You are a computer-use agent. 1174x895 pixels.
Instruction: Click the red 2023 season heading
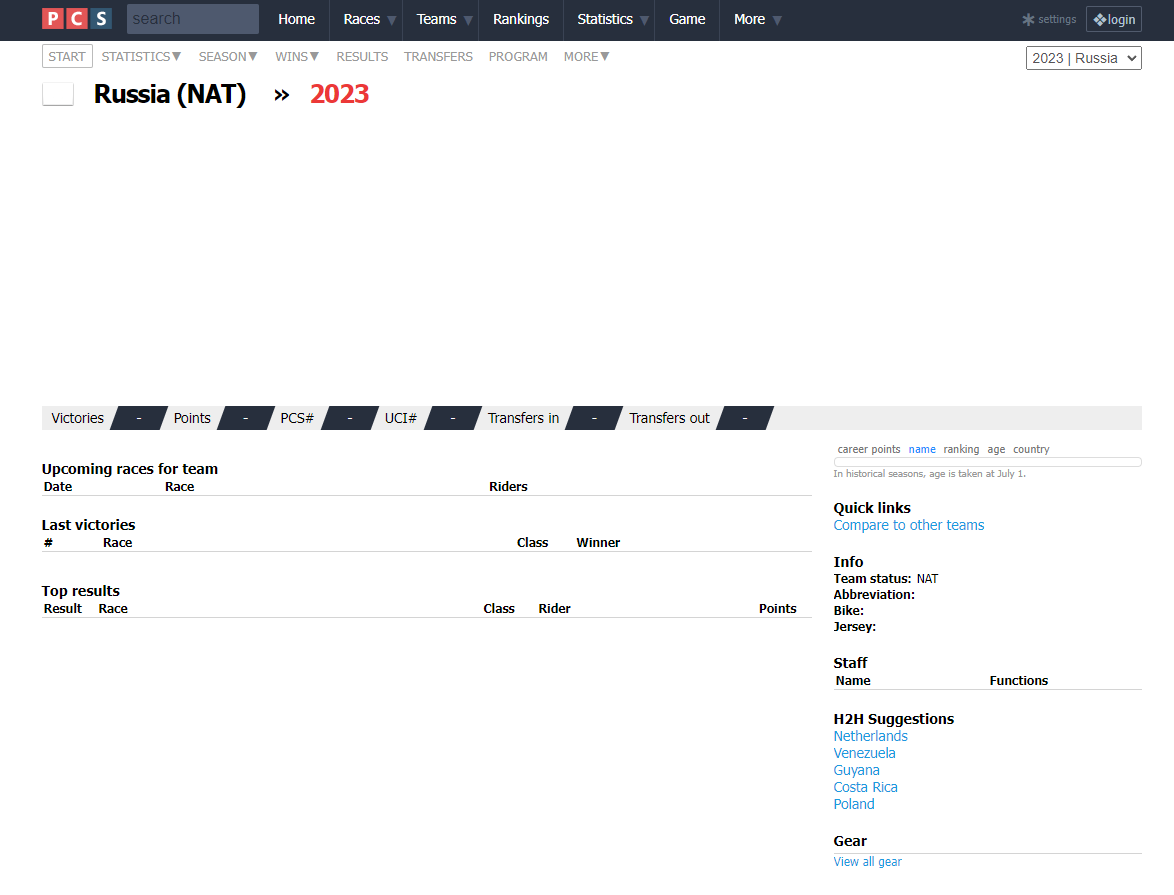(x=340, y=94)
